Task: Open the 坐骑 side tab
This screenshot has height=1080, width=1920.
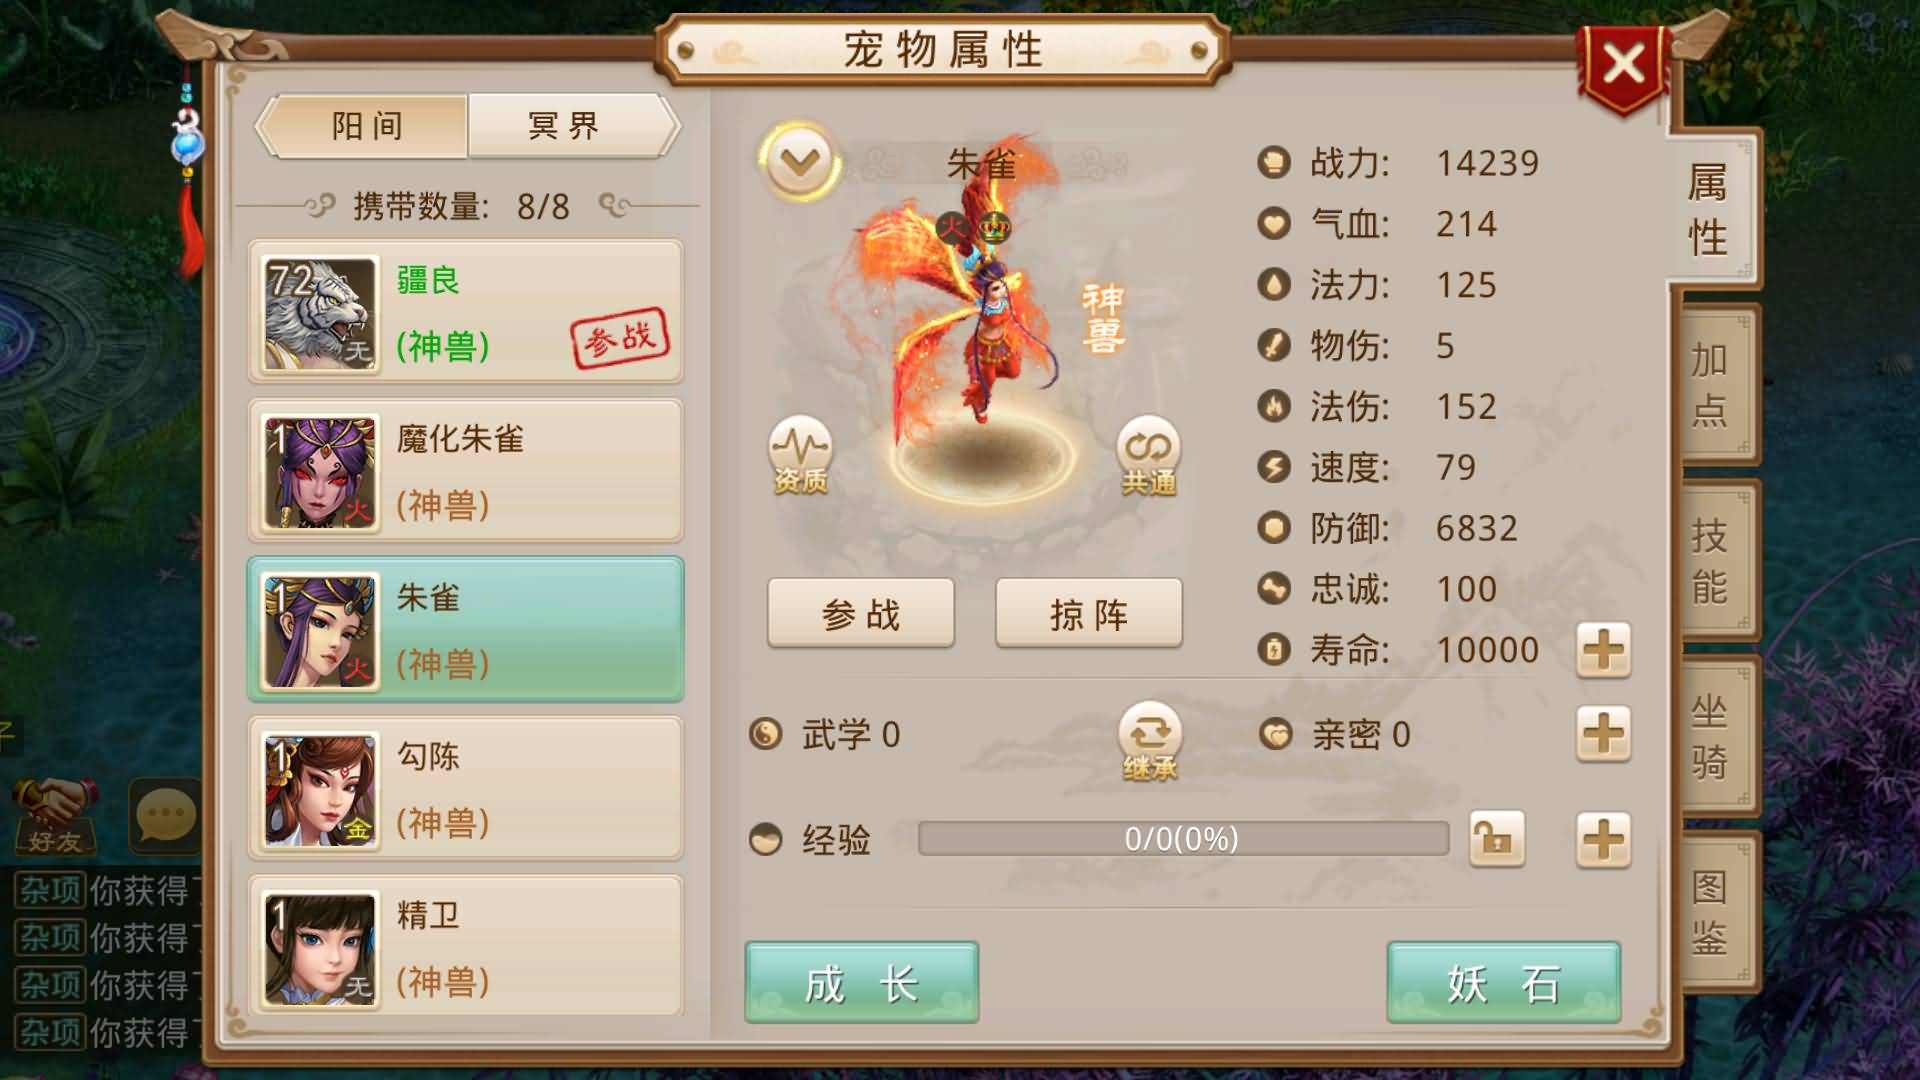Action: pyautogui.click(x=1712, y=737)
